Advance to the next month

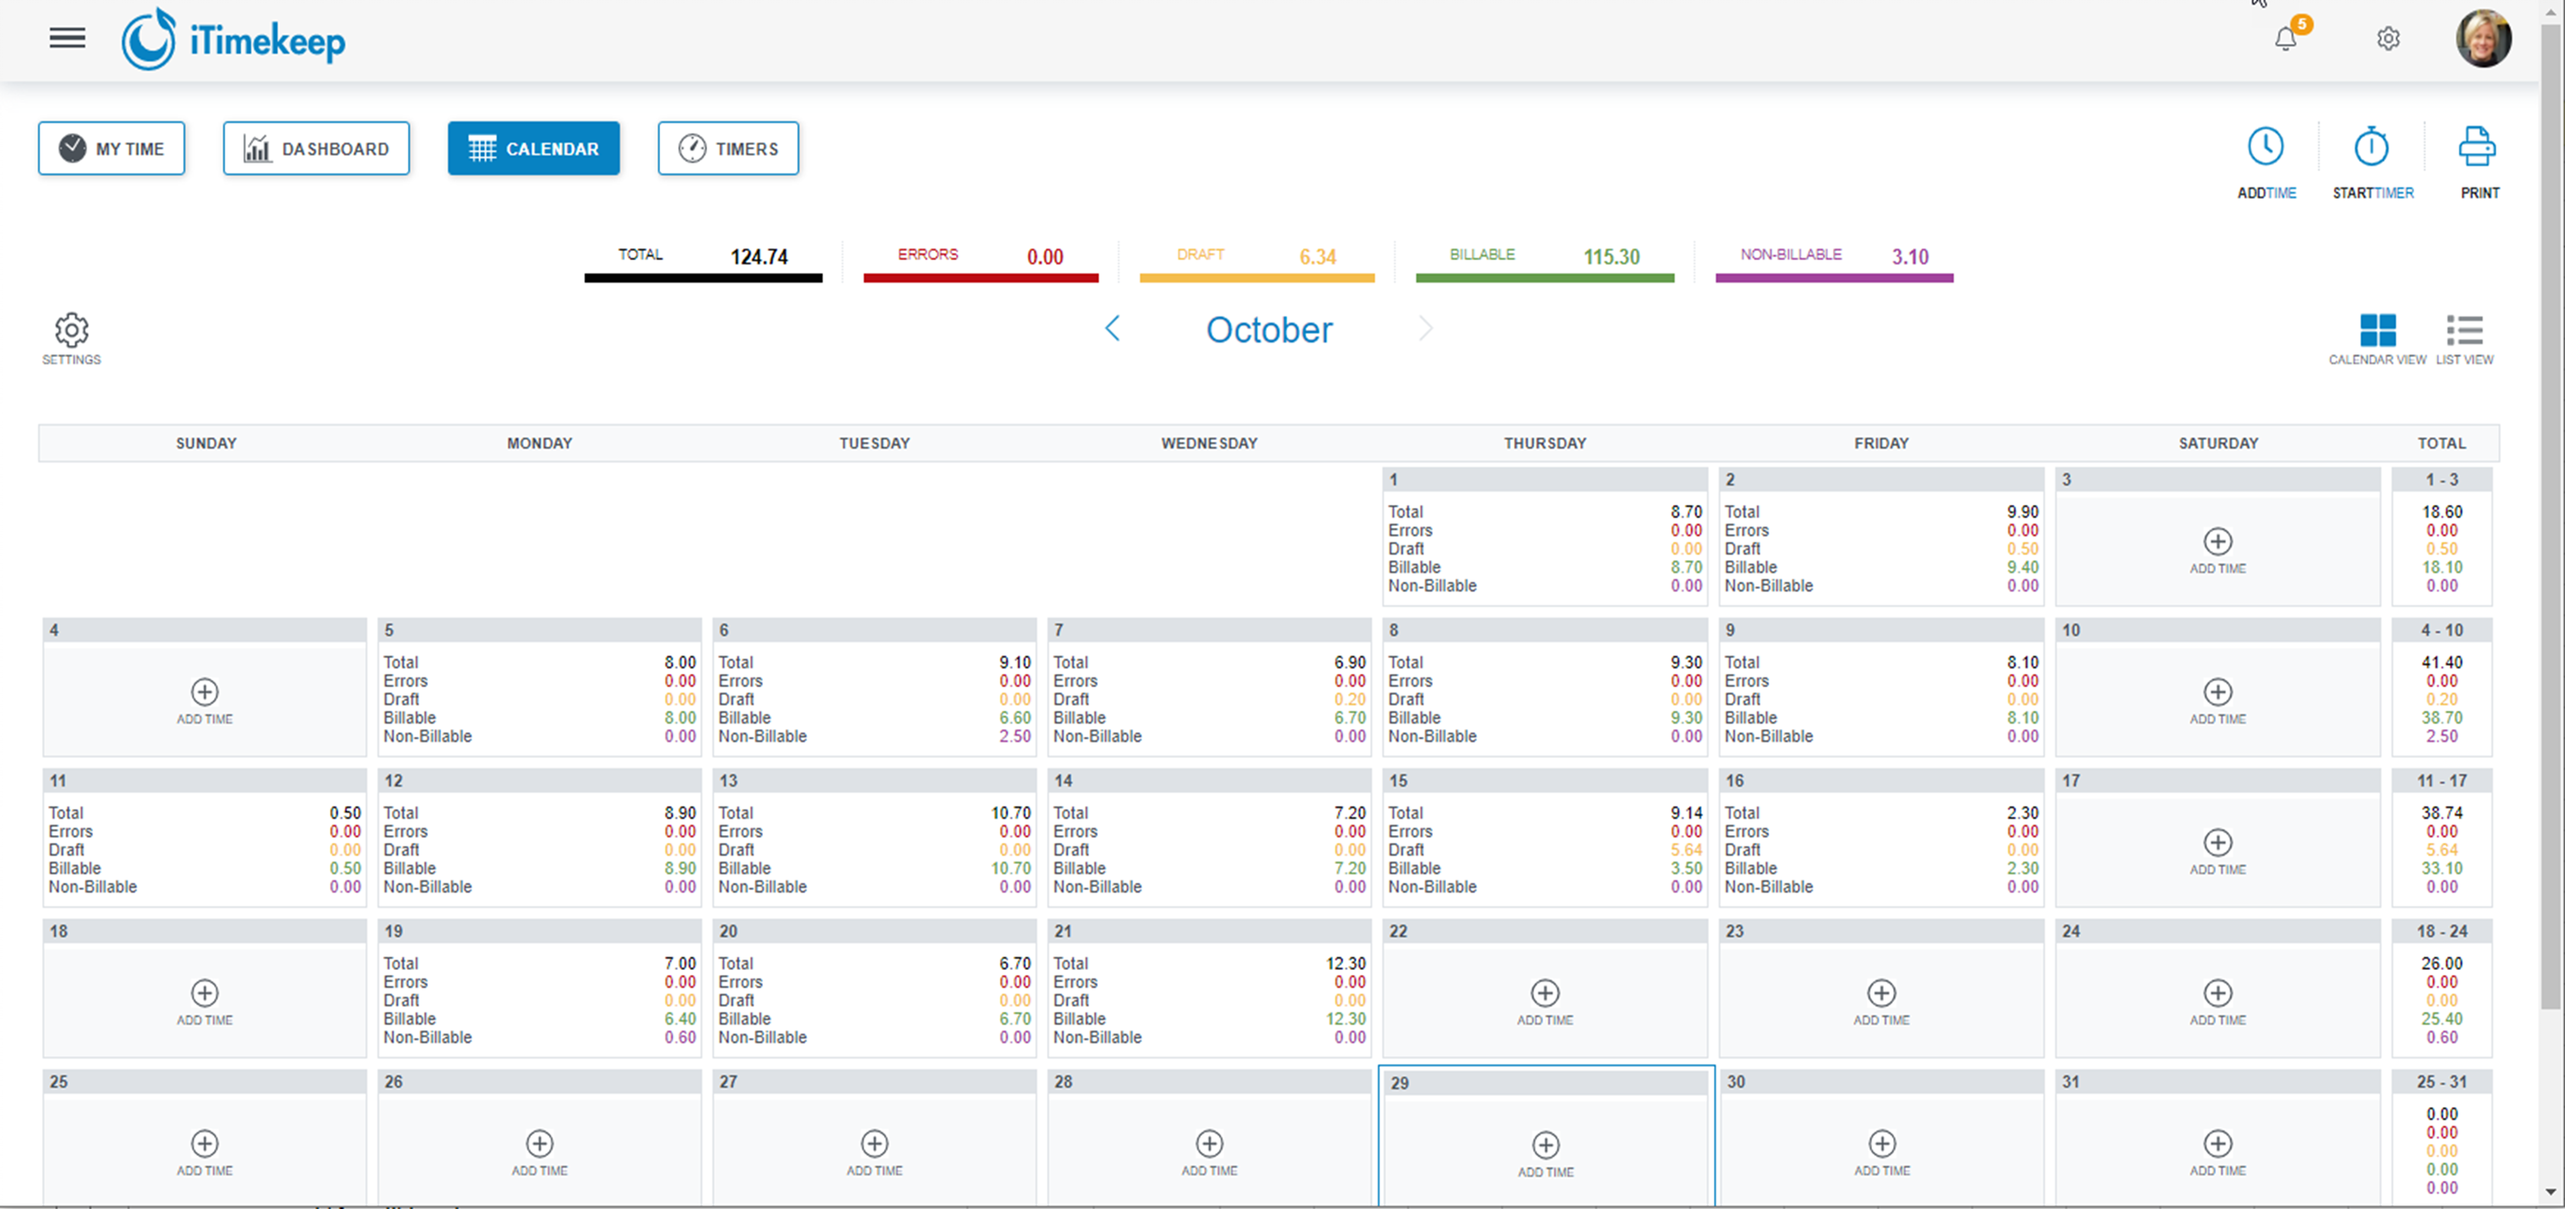point(1426,328)
